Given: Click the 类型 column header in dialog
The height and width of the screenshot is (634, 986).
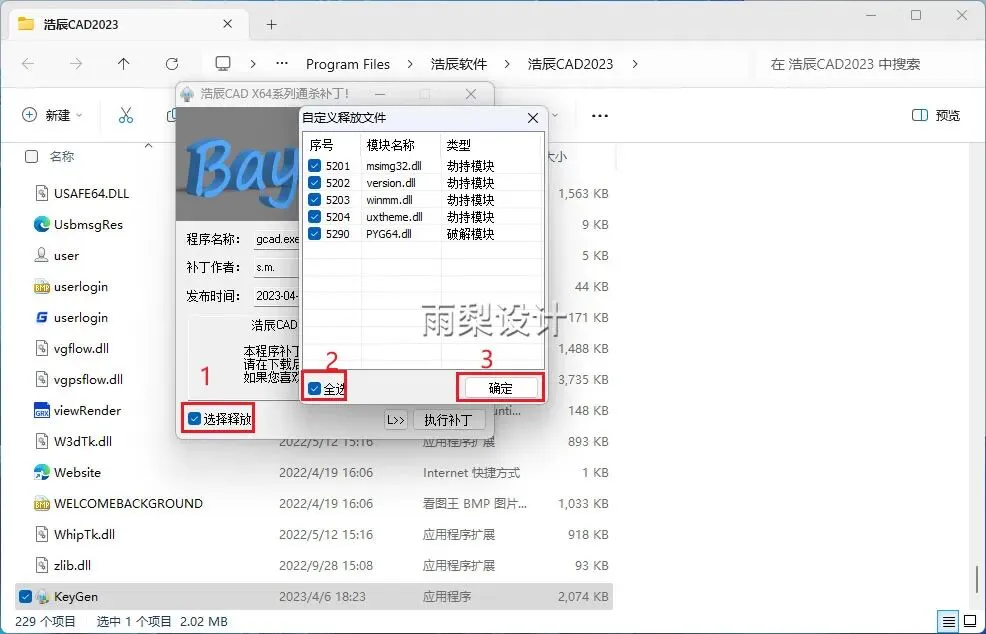Looking at the screenshot, I should click(458, 145).
